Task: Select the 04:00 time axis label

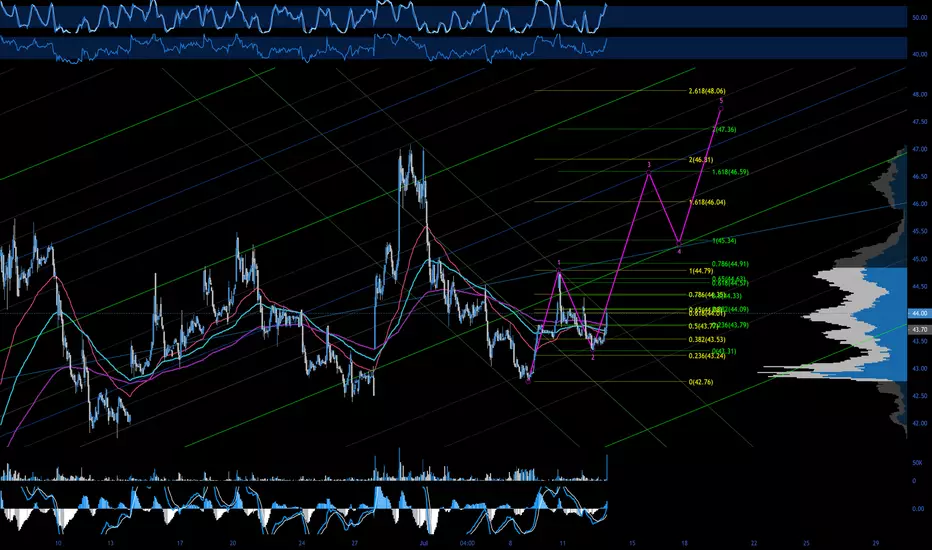Action: coord(467,543)
